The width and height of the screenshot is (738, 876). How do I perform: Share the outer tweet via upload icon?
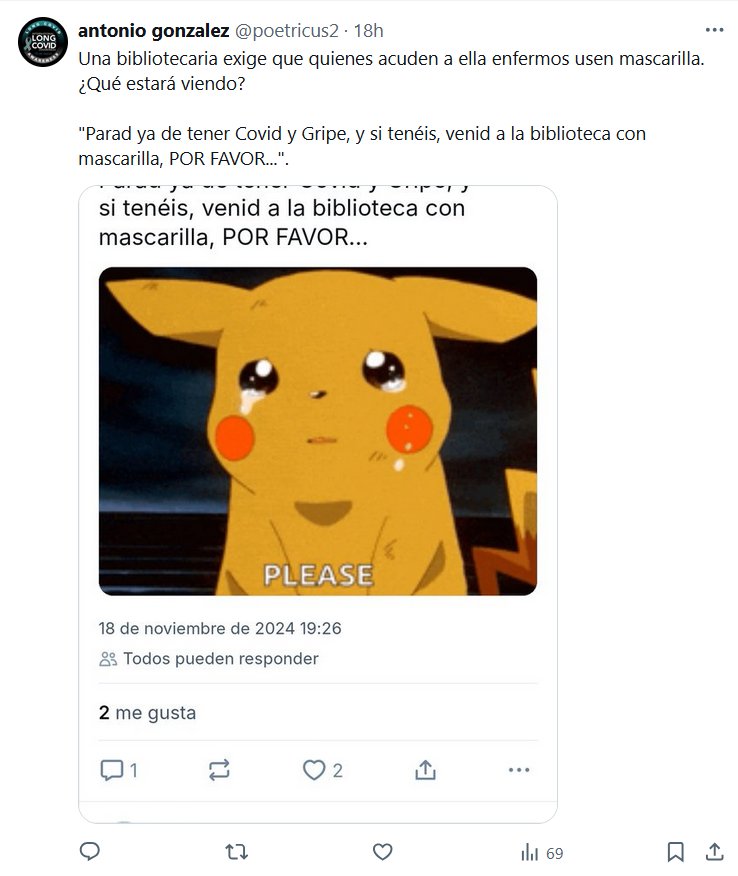click(715, 852)
